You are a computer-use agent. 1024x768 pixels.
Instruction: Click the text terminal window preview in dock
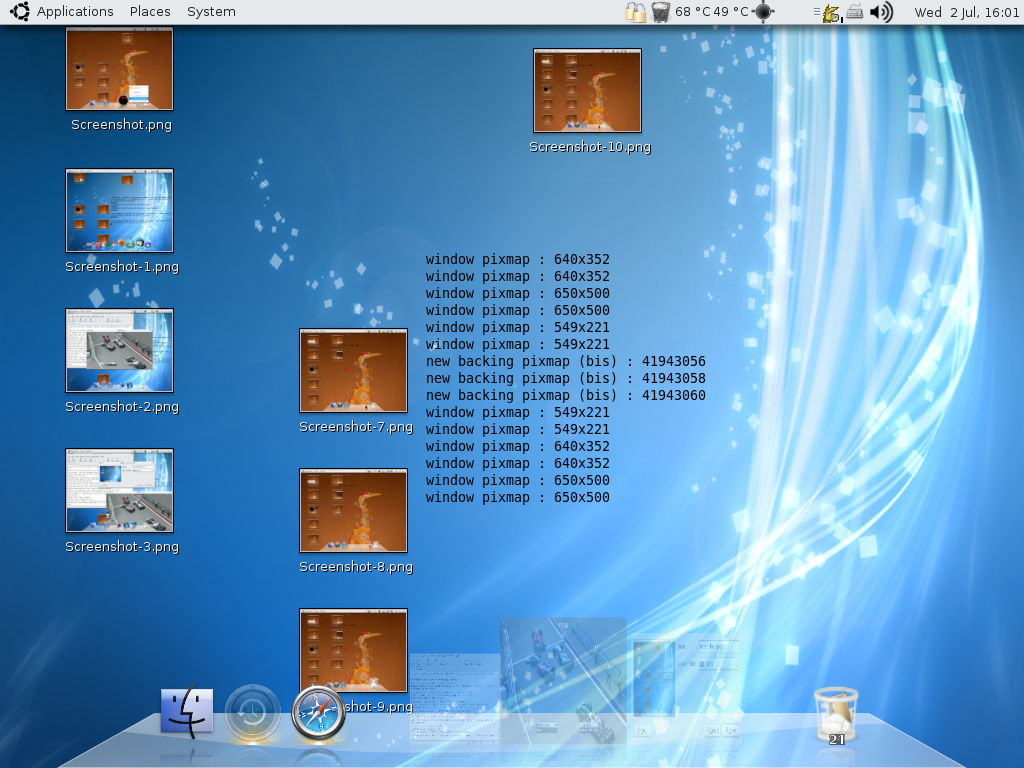pyautogui.click(x=455, y=697)
